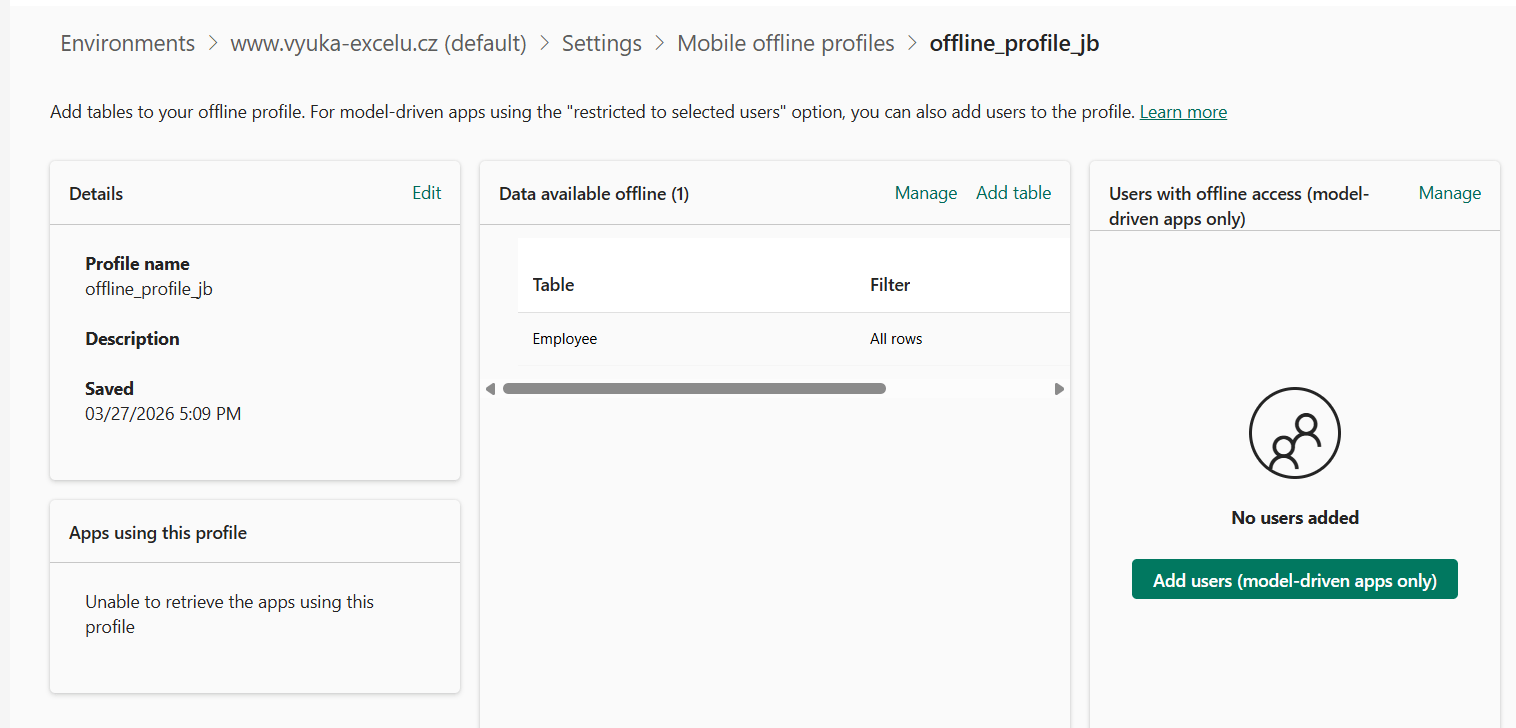Image resolution: width=1516 pixels, height=728 pixels.
Task: Click the left arrow of horizontal scrollbar
Action: pos(490,389)
